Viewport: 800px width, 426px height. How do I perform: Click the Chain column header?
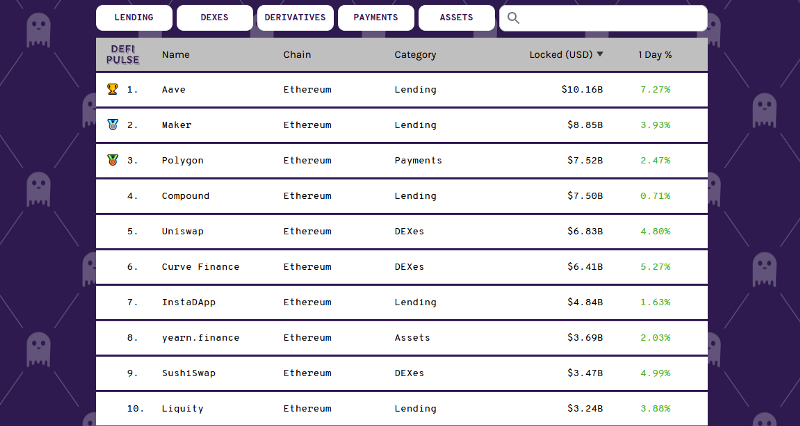pos(297,55)
